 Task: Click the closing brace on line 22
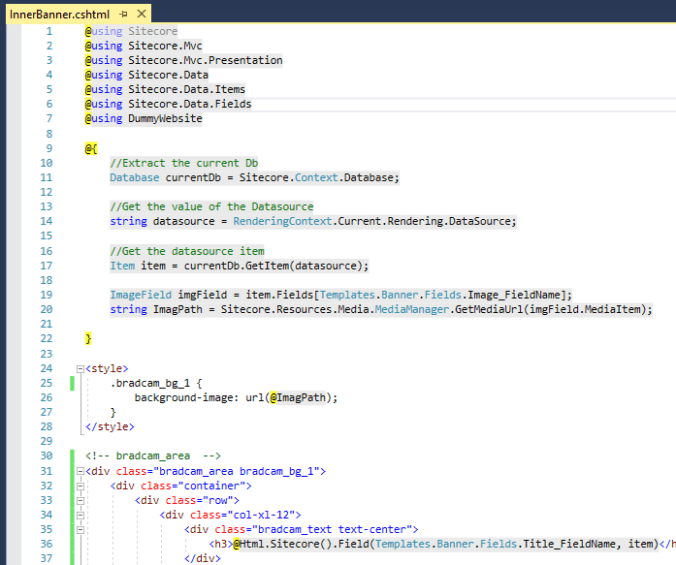tap(88, 340)
